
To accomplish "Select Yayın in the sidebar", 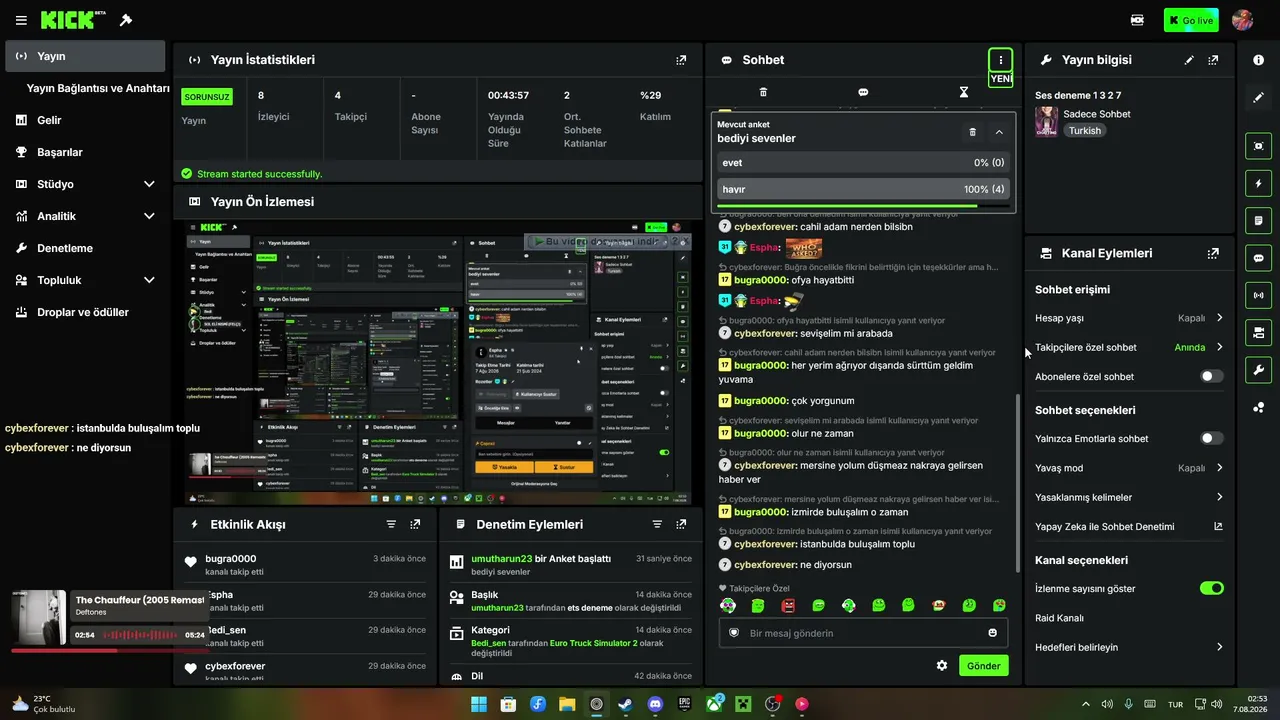I will (x=85, y=56).
